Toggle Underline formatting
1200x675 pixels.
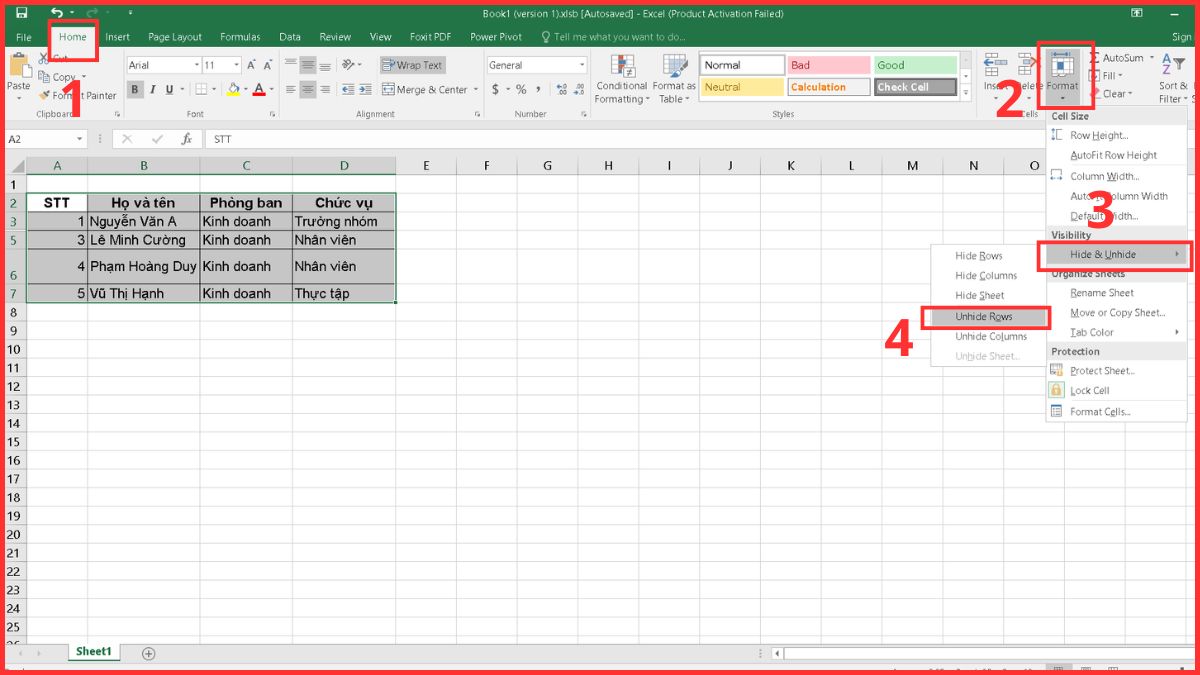170,90
